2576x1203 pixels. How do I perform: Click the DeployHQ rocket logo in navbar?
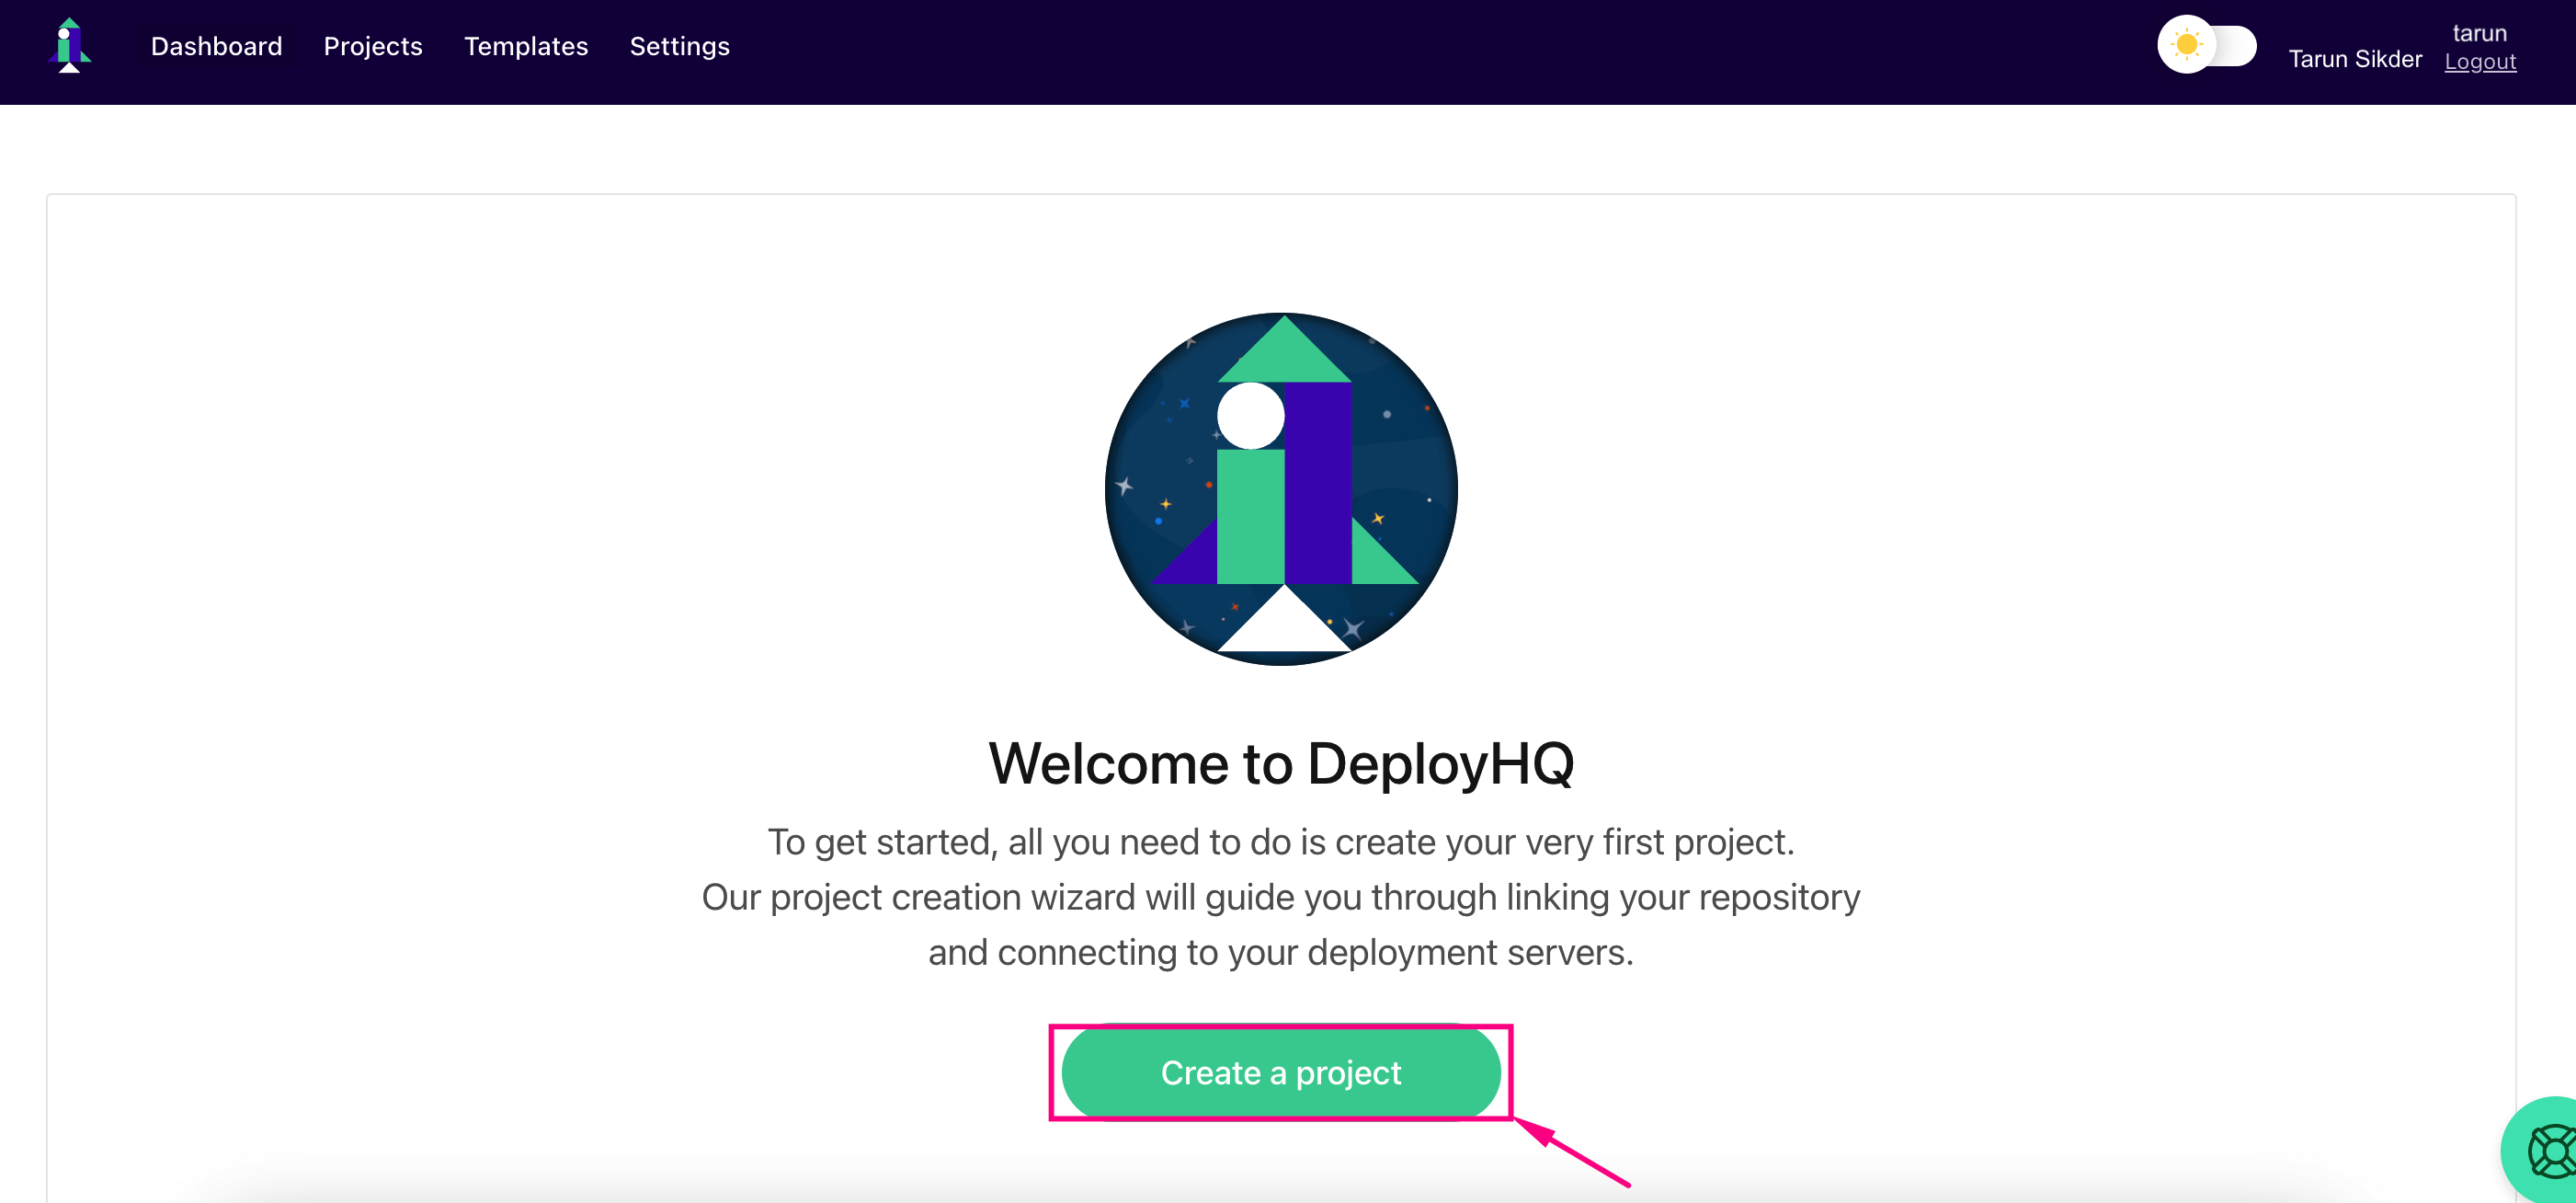tap(69, 46)
